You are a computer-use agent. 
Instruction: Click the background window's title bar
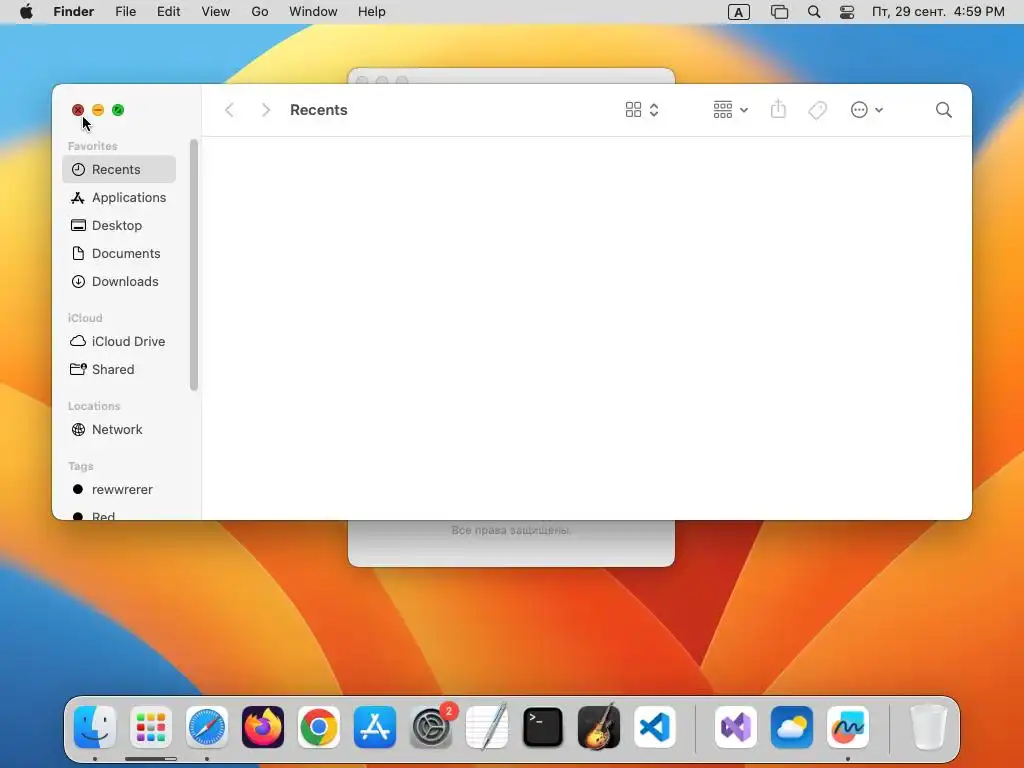pos(511,76)
